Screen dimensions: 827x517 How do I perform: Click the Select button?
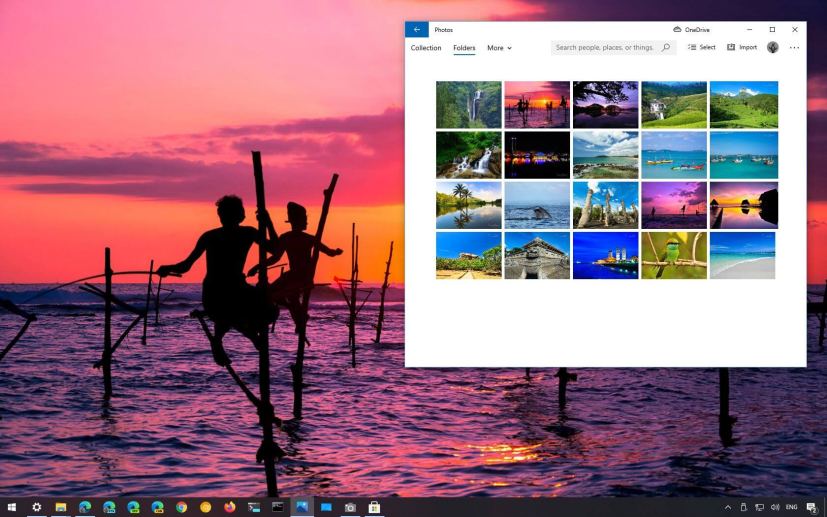tap(702, 48)
